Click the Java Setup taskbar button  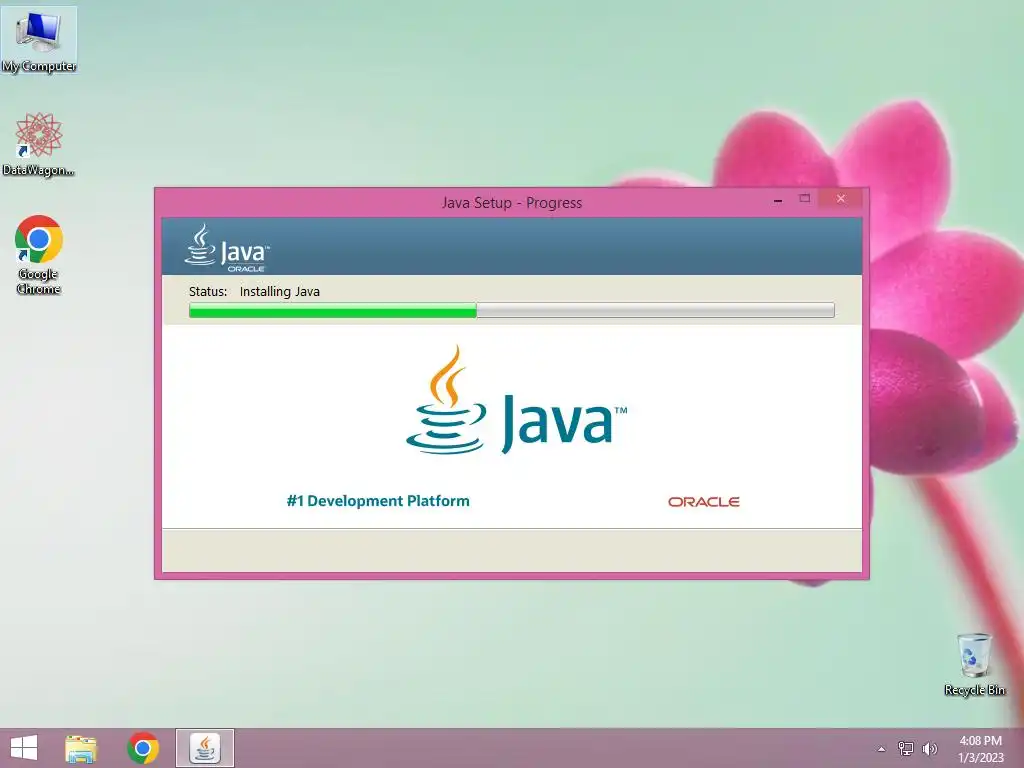[205, 748]
